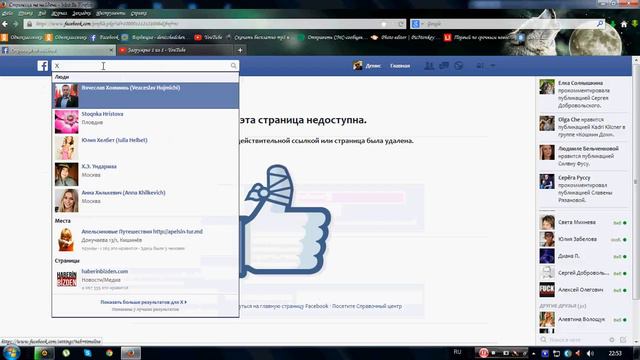Click Firefox taskbar button
The image size is (640, 360).
(x=131, y=353)
